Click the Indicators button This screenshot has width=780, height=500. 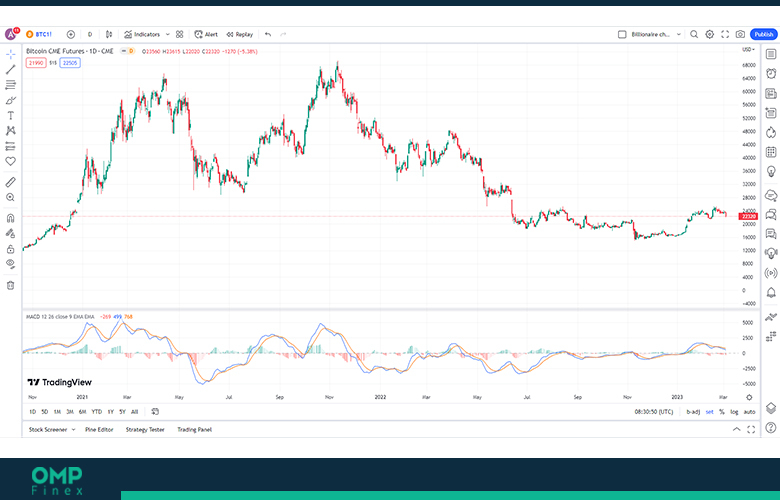pos(142,34)
